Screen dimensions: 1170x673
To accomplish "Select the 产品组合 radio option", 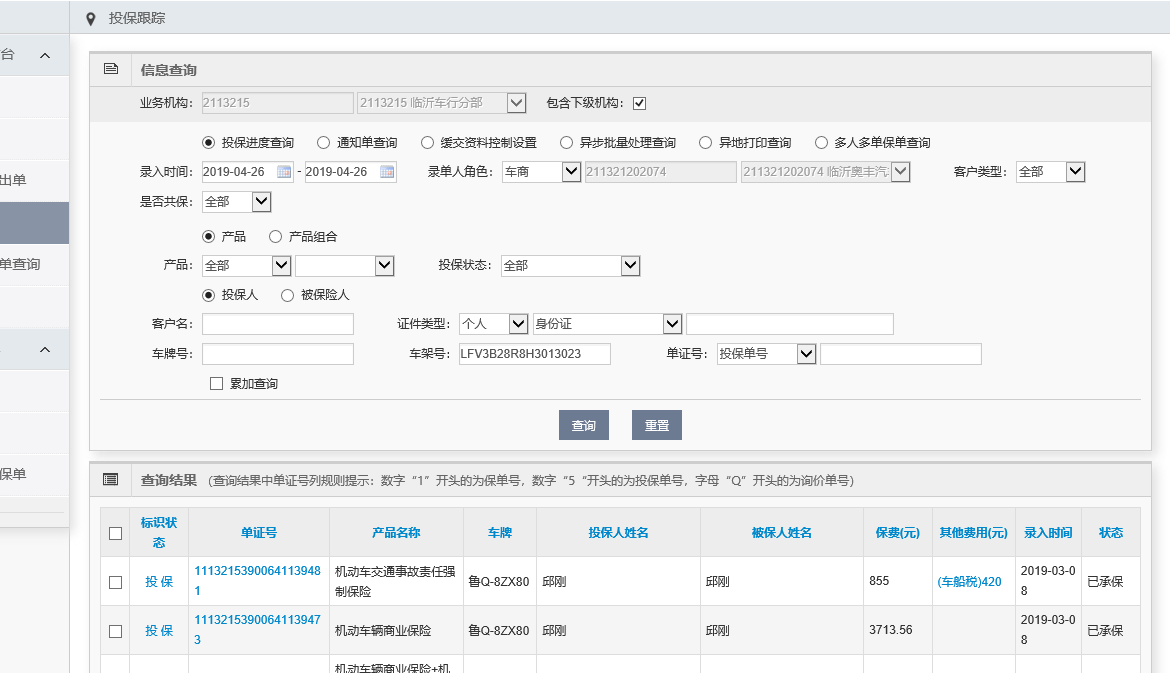I will click(x=276, y=237).
